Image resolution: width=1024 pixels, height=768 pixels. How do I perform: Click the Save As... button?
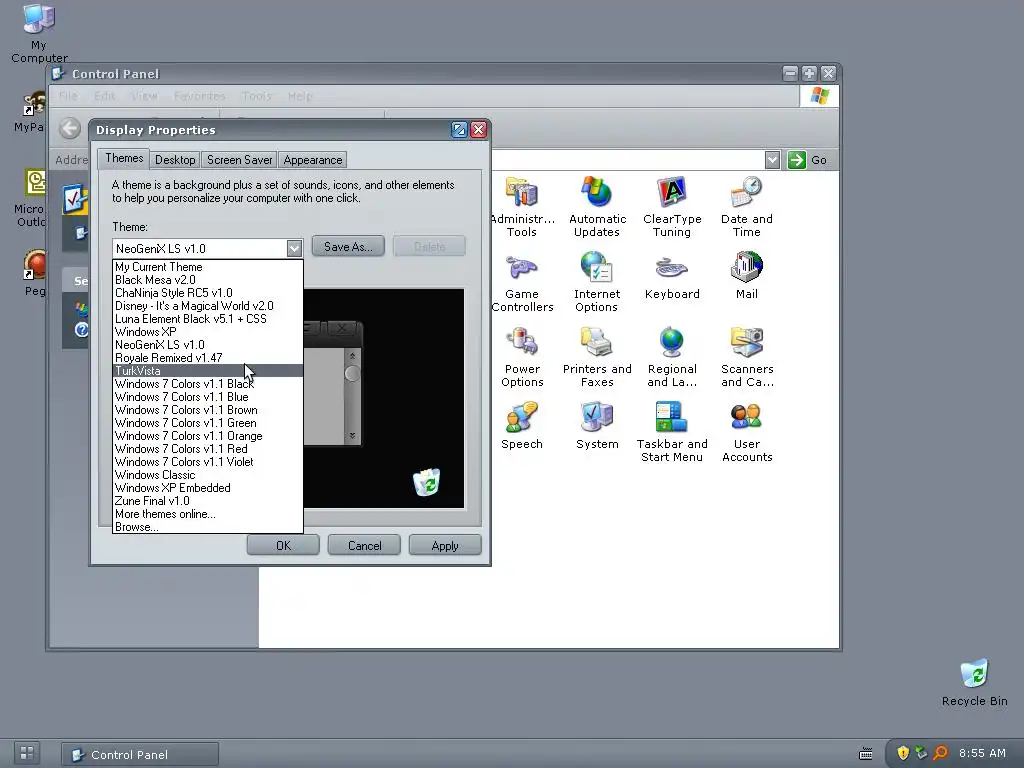[348, 247]
